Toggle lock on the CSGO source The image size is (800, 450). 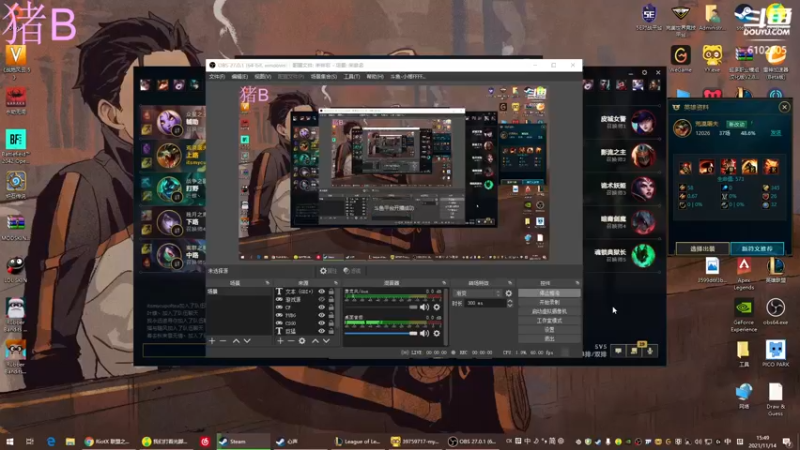(331, 323)
